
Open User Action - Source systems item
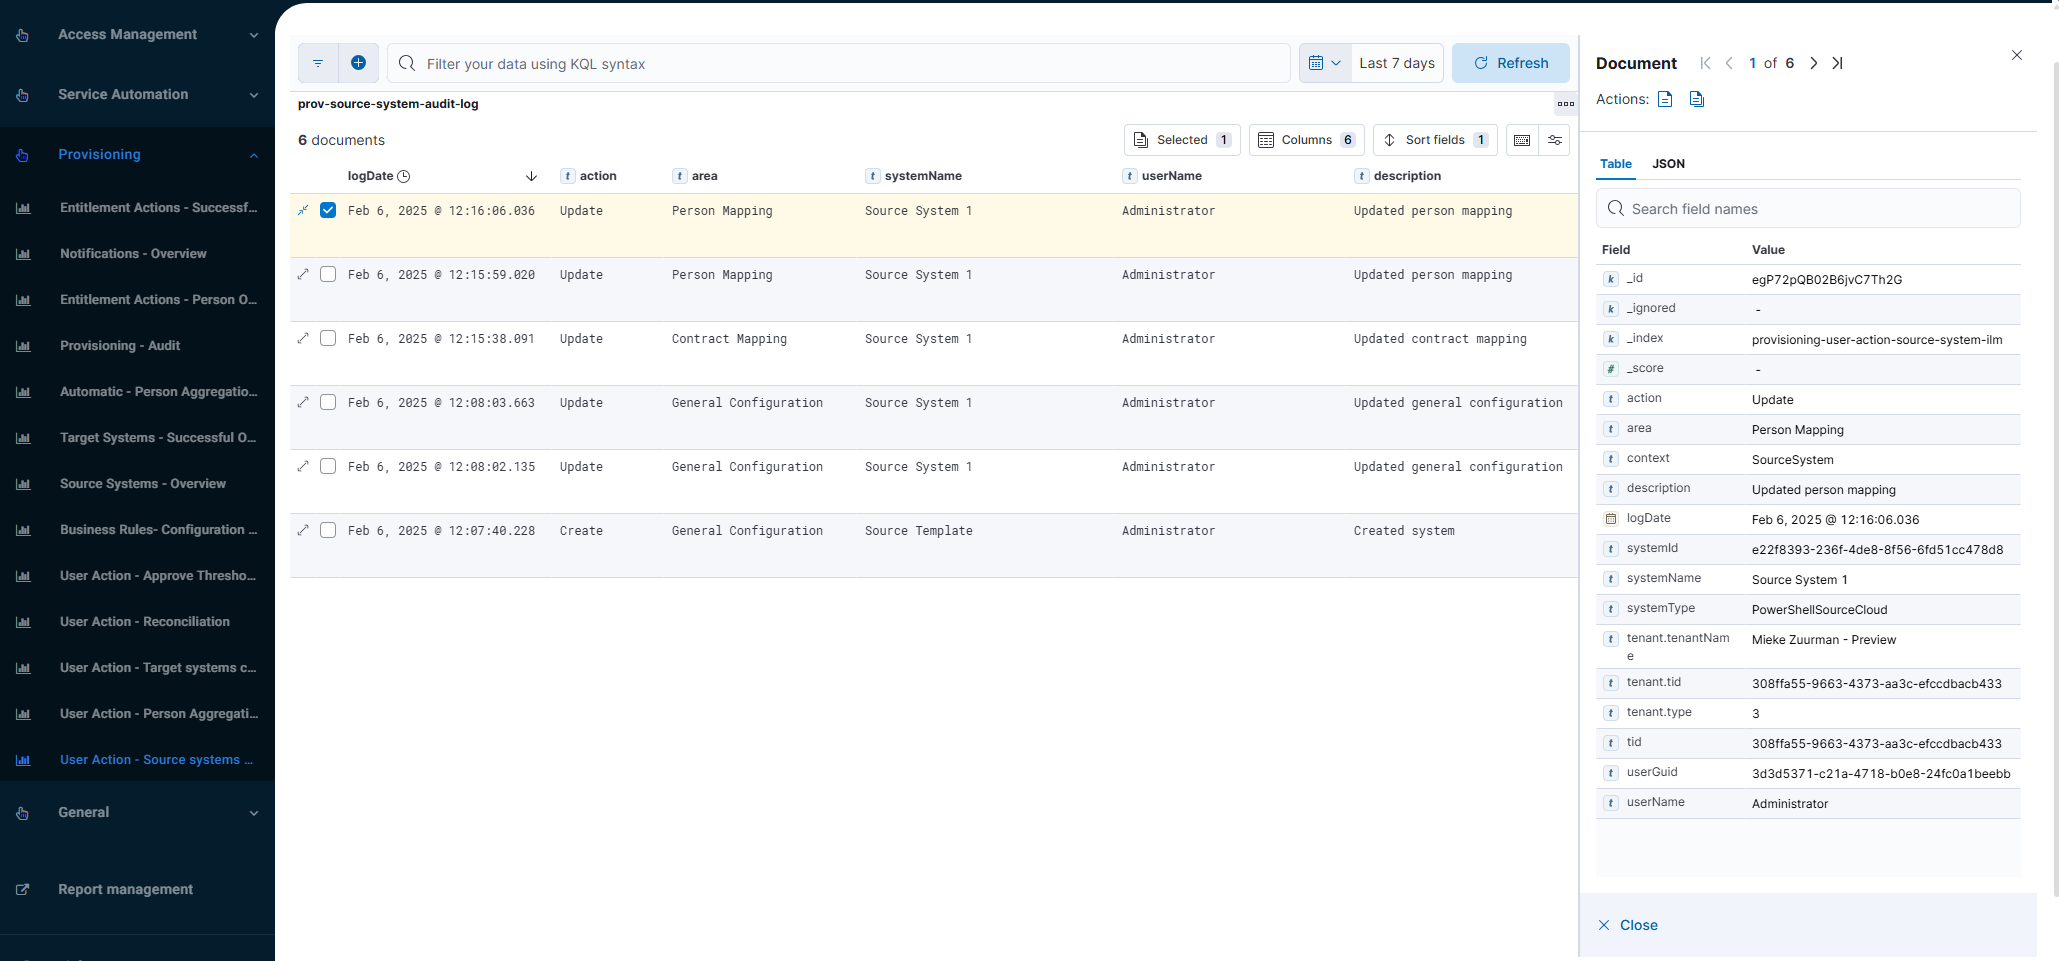click(156, 759)
